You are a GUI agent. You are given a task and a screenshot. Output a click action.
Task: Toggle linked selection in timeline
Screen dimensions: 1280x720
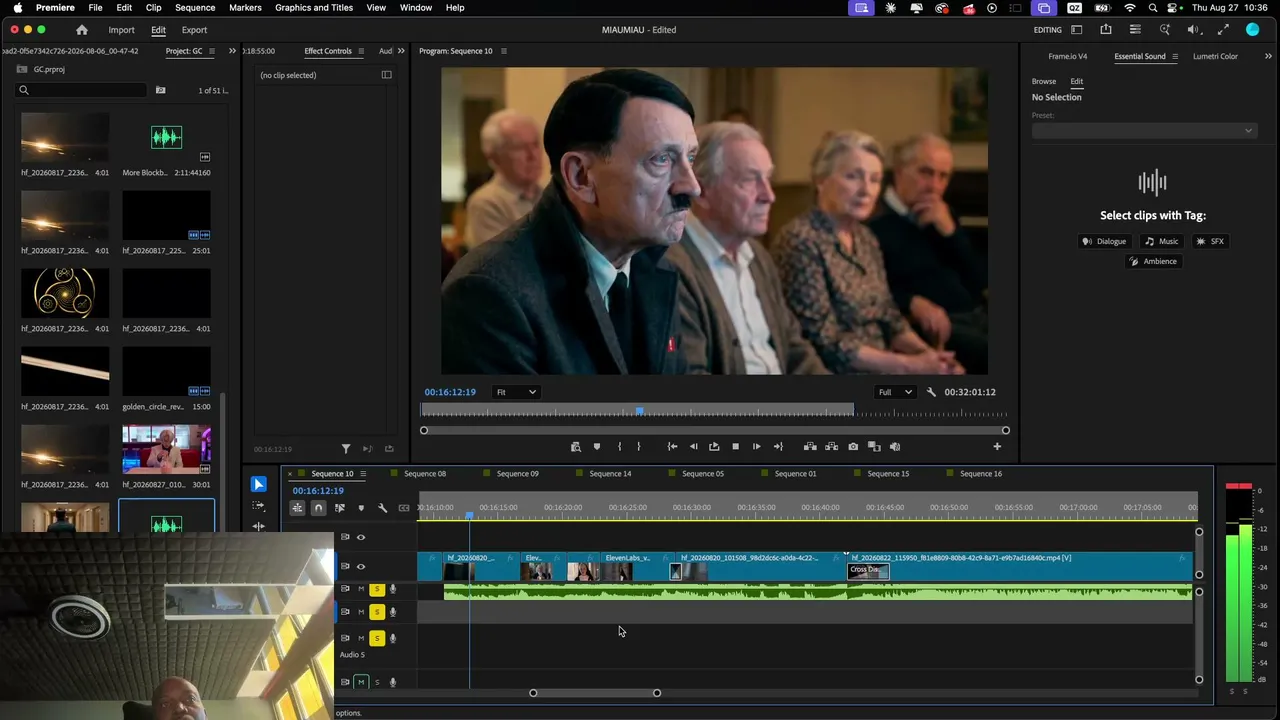pos(340,508)
